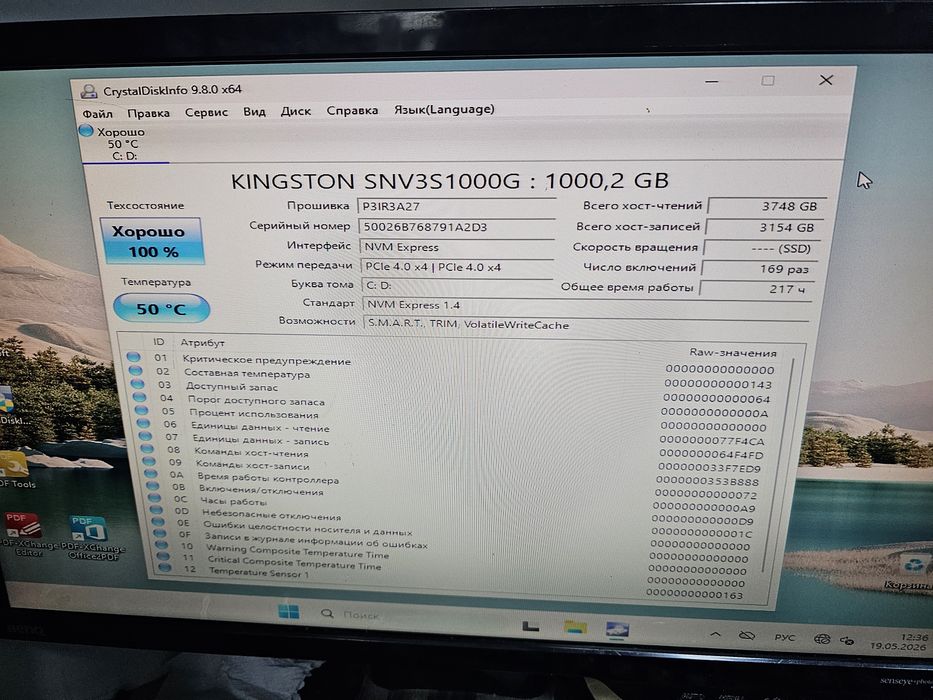Click the Общее время работы value 217 ч
Screen dimensions: 933x700
pyautogui.click(x=757, y=289)
